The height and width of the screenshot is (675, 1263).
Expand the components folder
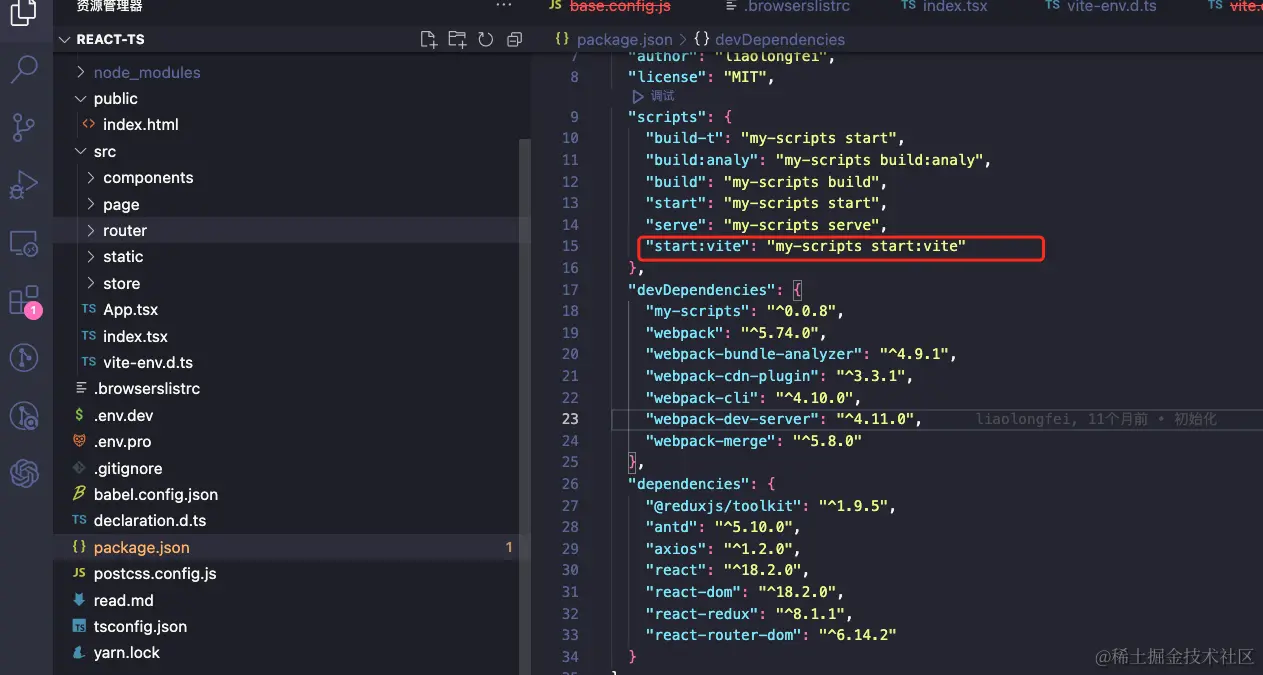click(x=91, y=178)
